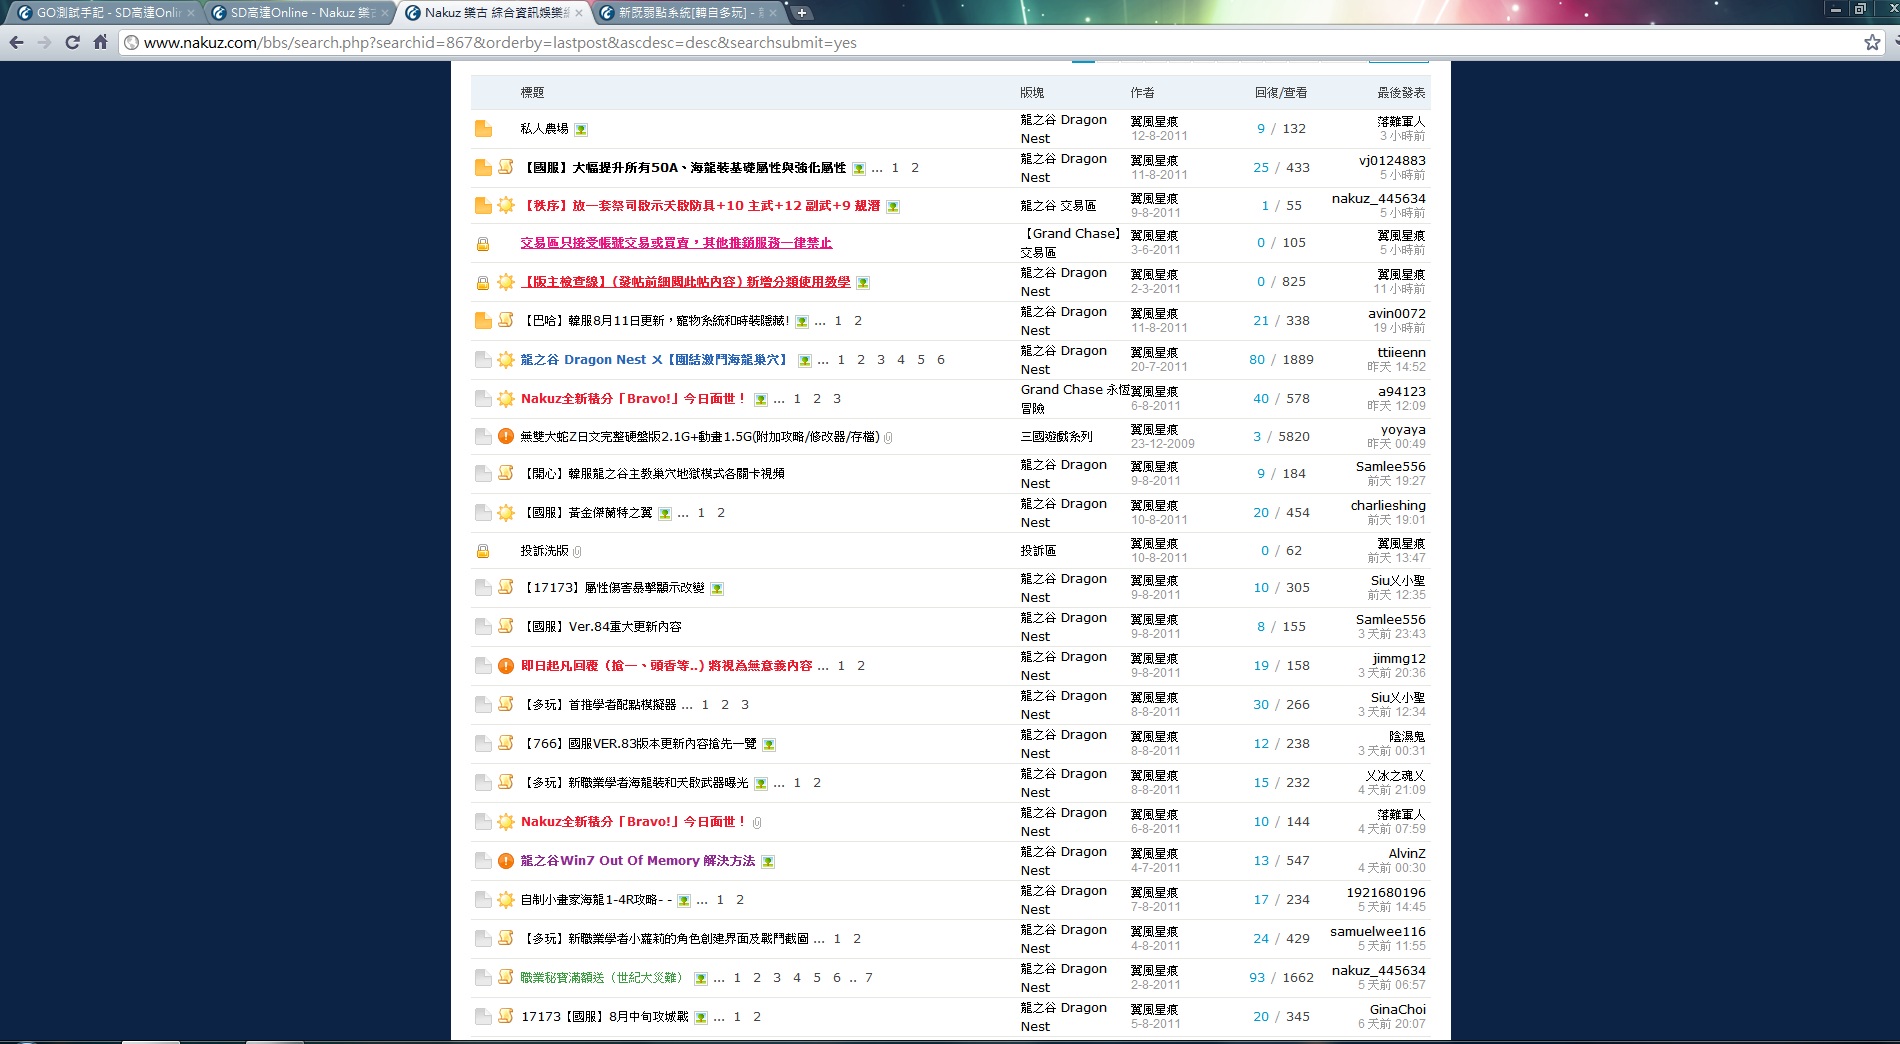Click the sun icon beside 【國服】黃金傑蘭特之翼
This screenshot has width=1900, height=1044.
[x=506, y=513]
